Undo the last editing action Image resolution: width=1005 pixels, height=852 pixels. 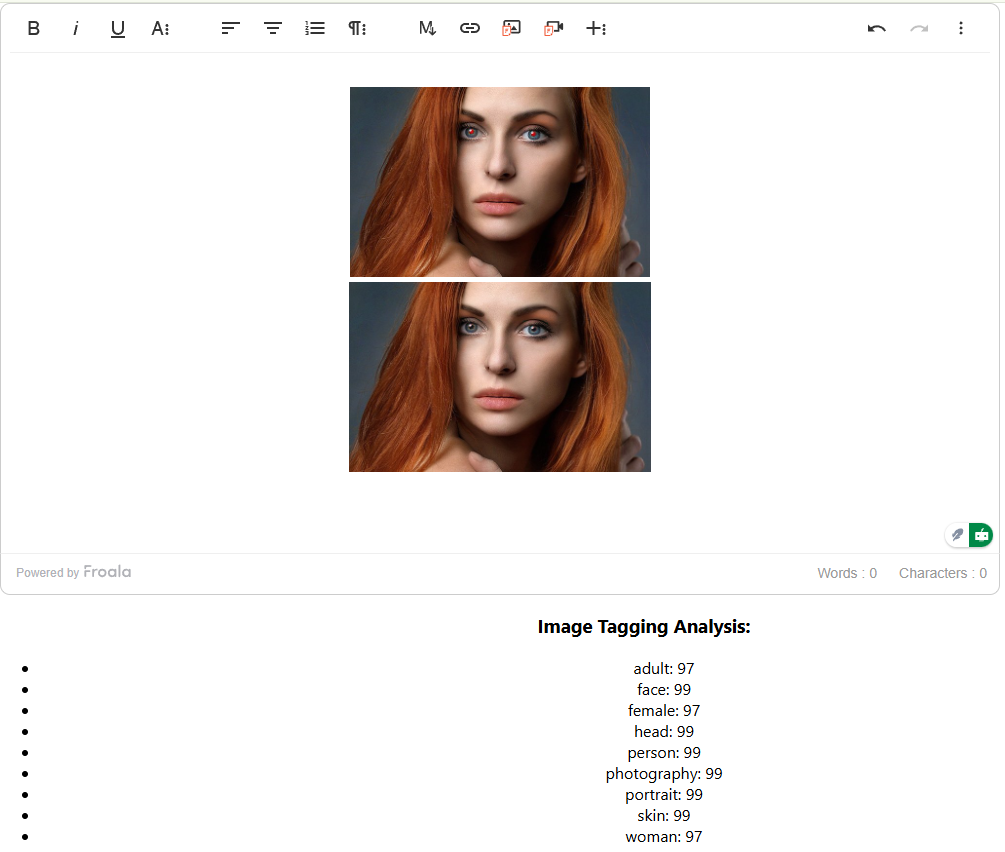coord(876,28)
